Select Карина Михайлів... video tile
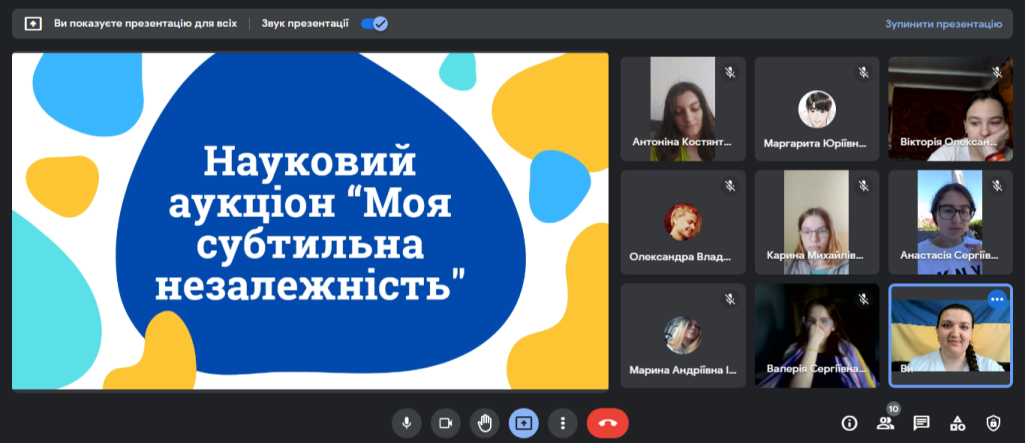Viewport: 1025px width, 443px height. click(x=816, y=222)
